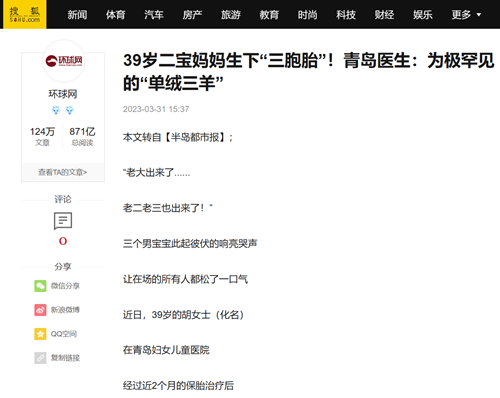Click the Sohu logo in header

pos(25,15)
